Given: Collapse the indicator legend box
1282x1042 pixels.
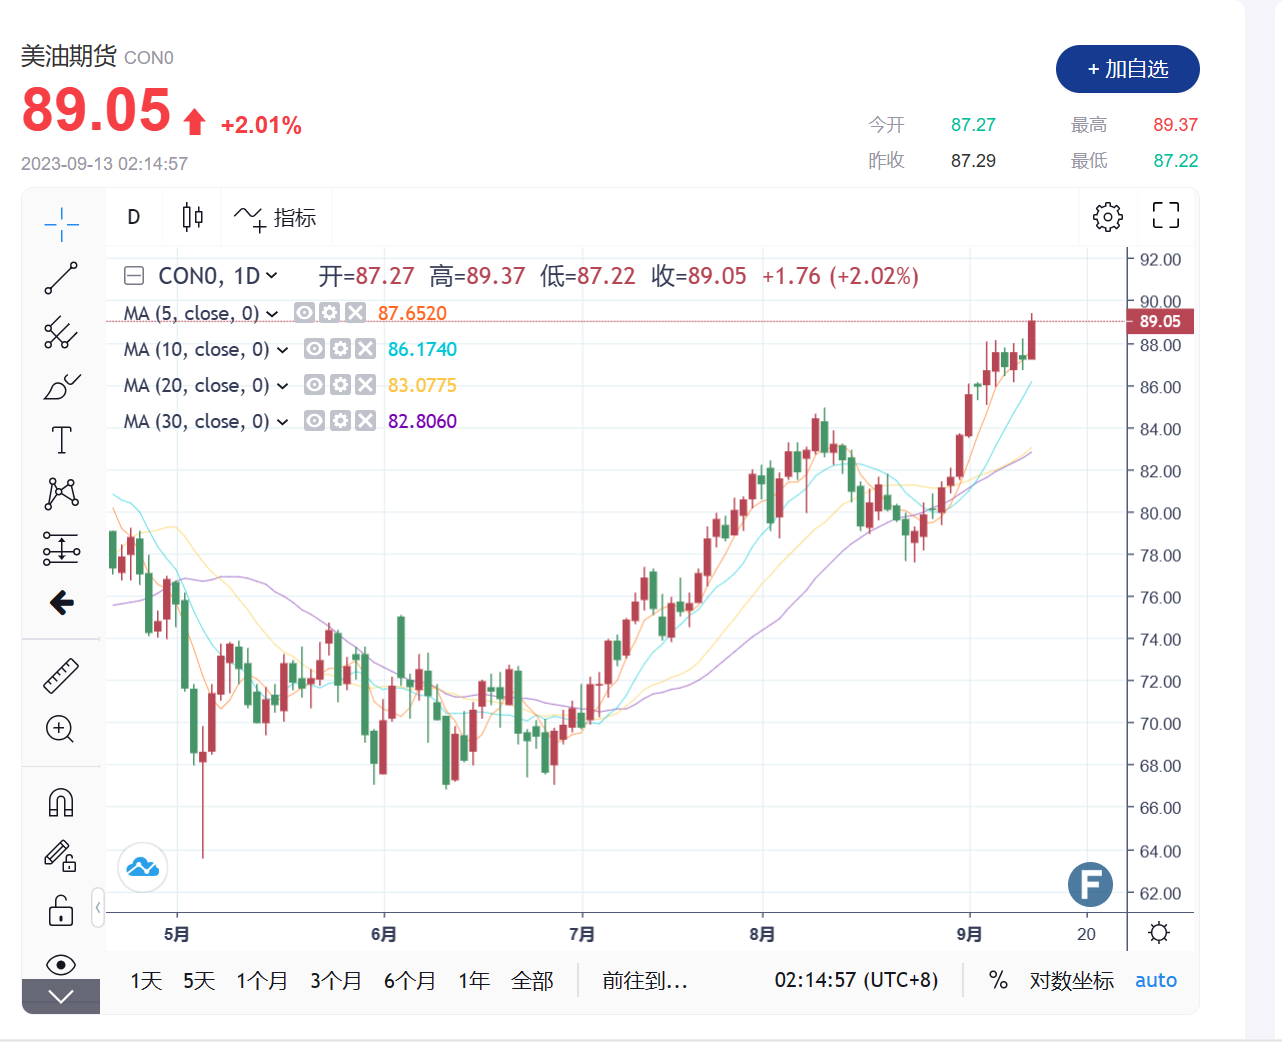Looking at the screenshot, I should click(x=133, y=276).
